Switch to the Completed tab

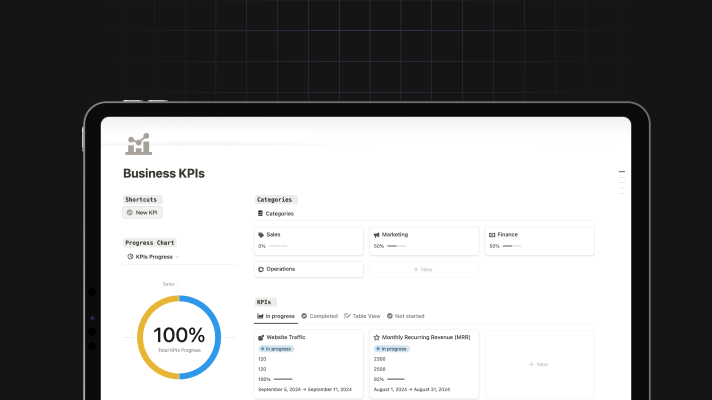click(x=319, y=316)
